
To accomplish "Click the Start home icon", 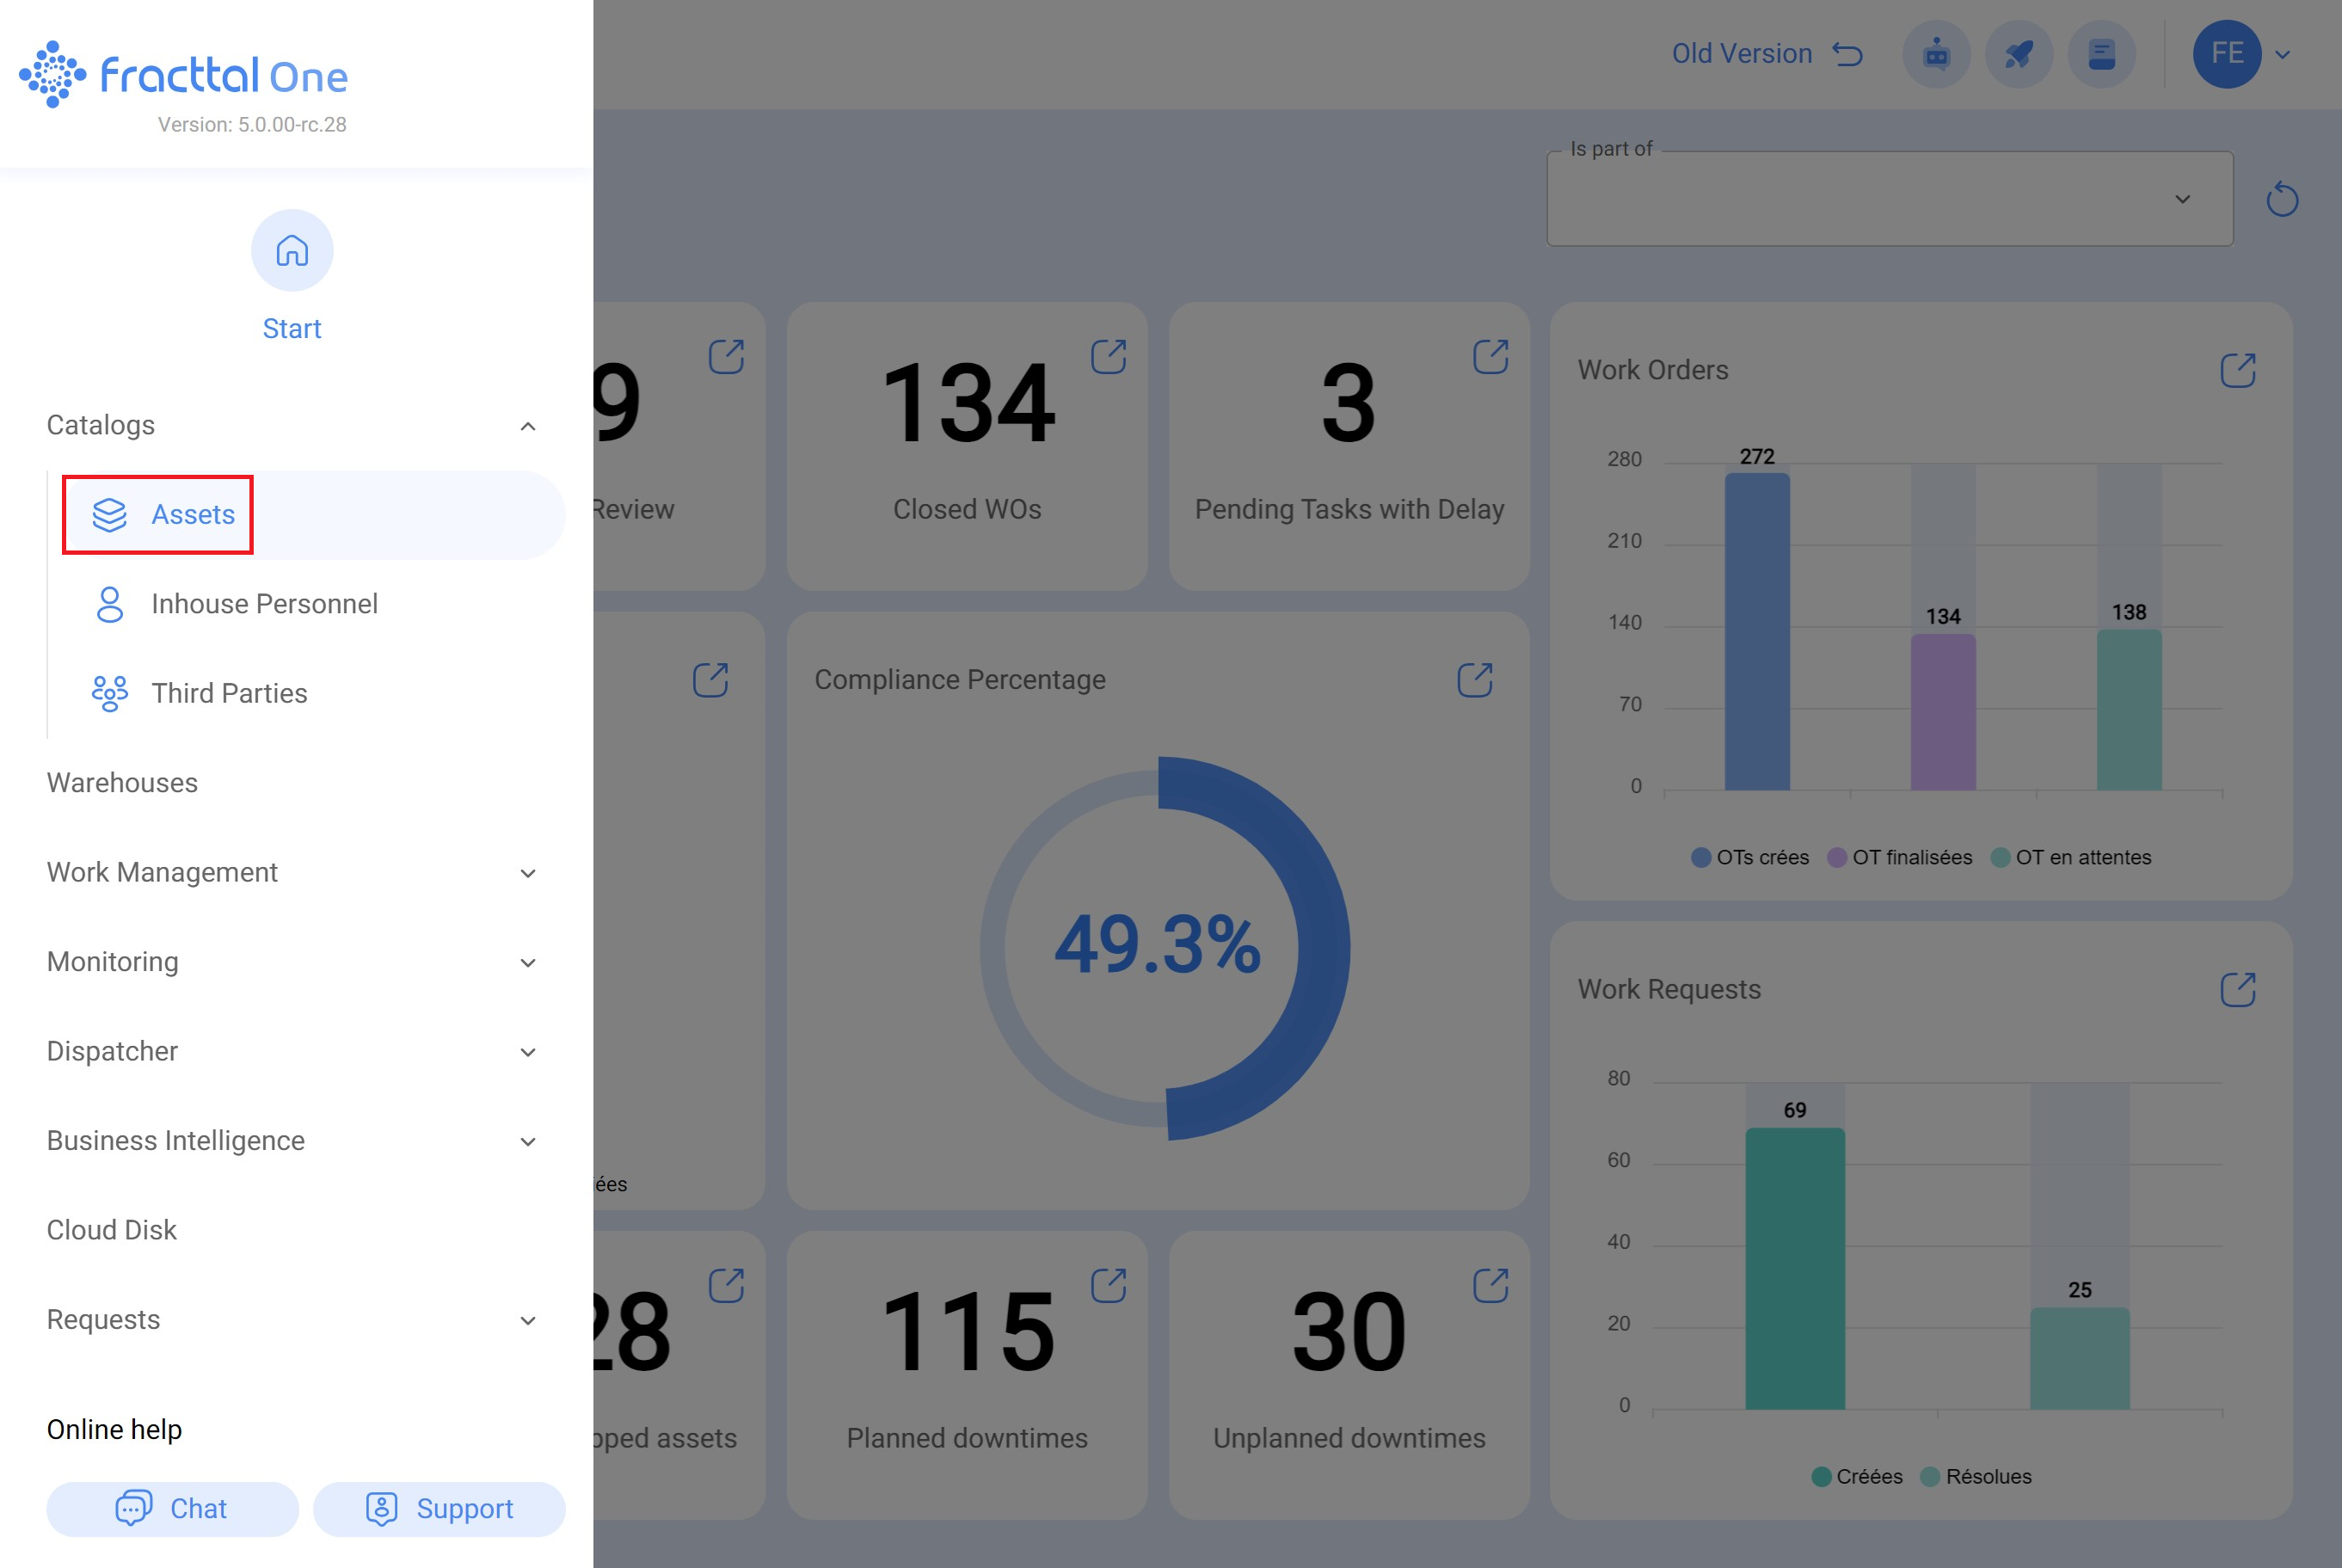I will tap(291, 251).
